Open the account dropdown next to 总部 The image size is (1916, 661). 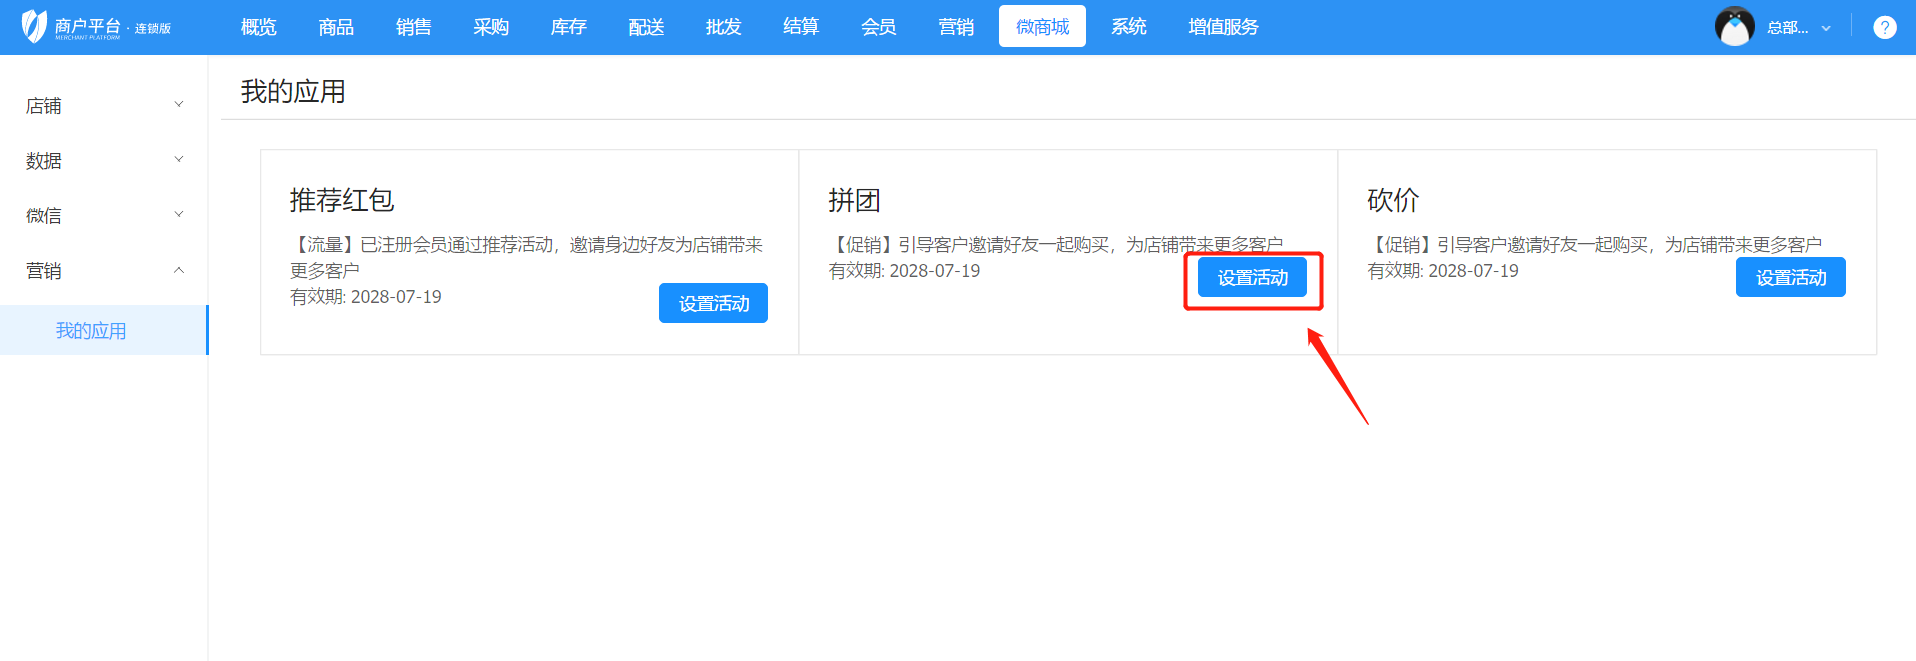coord(1825,28)
